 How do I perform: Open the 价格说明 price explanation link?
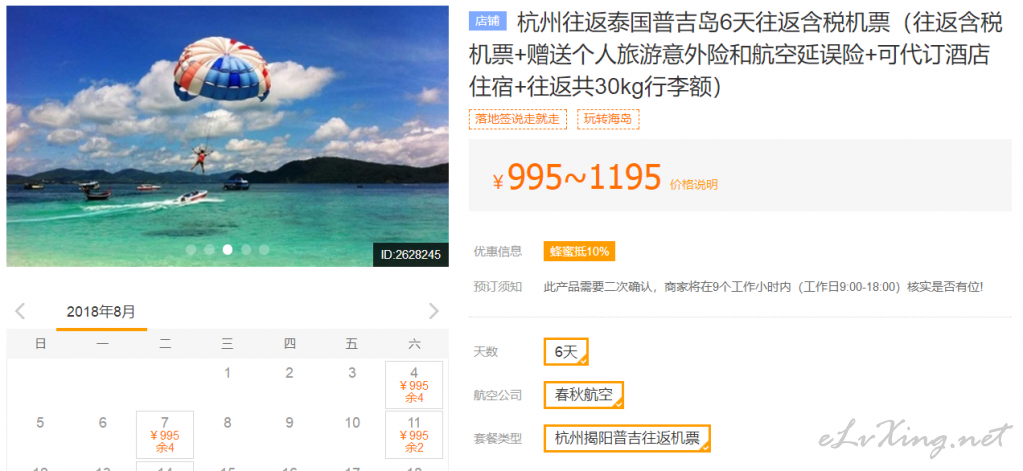pyautogui.click(x=694, y=185)
